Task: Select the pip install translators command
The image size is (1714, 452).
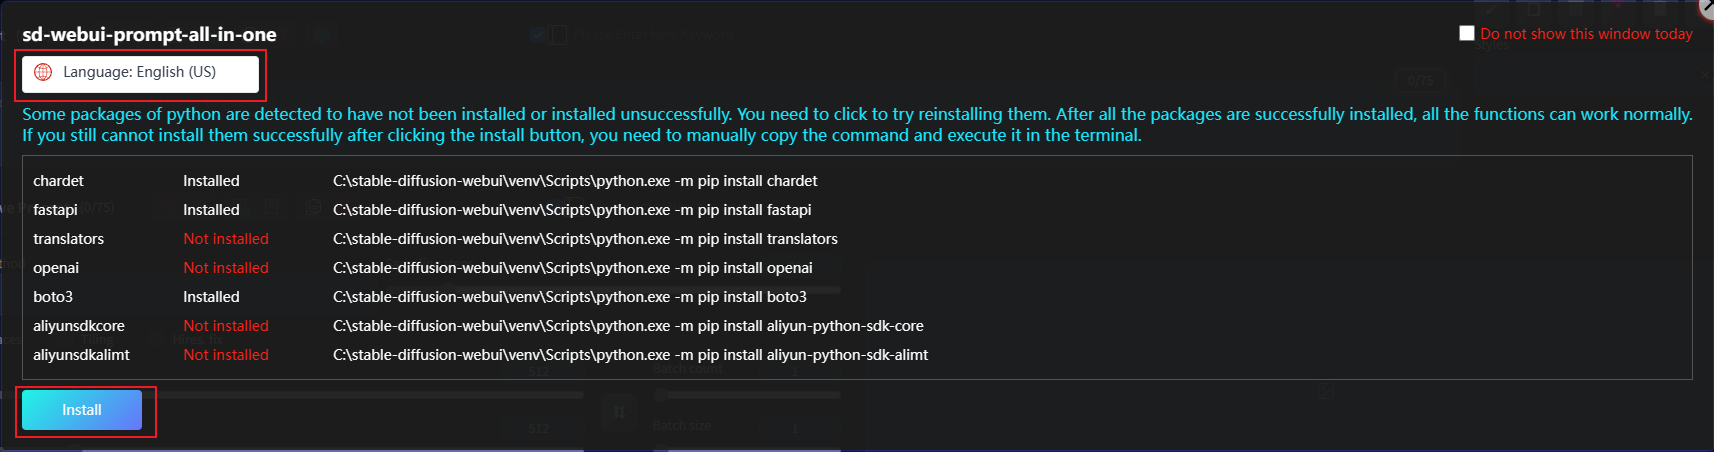Action: click(x=585, y=239)
